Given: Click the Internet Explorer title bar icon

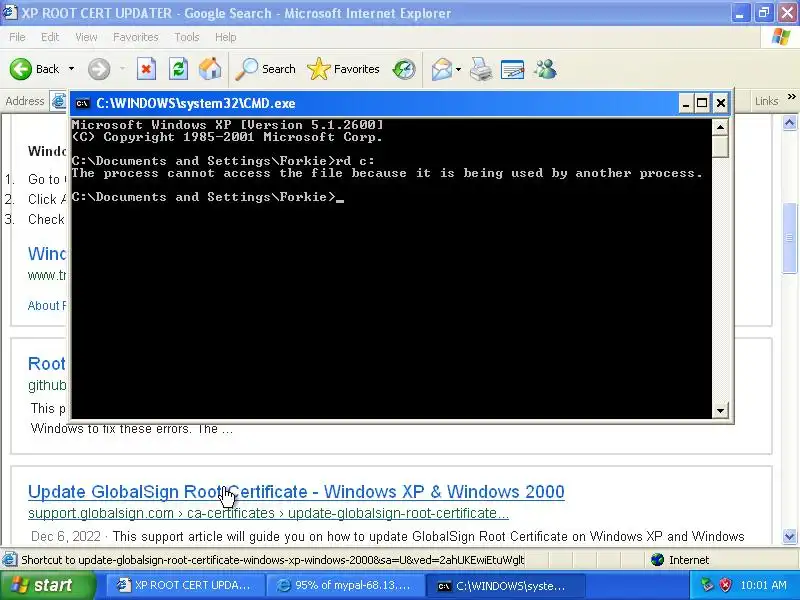Looking at the screenshot, I should pyautogui.click(x=9, y=12).
